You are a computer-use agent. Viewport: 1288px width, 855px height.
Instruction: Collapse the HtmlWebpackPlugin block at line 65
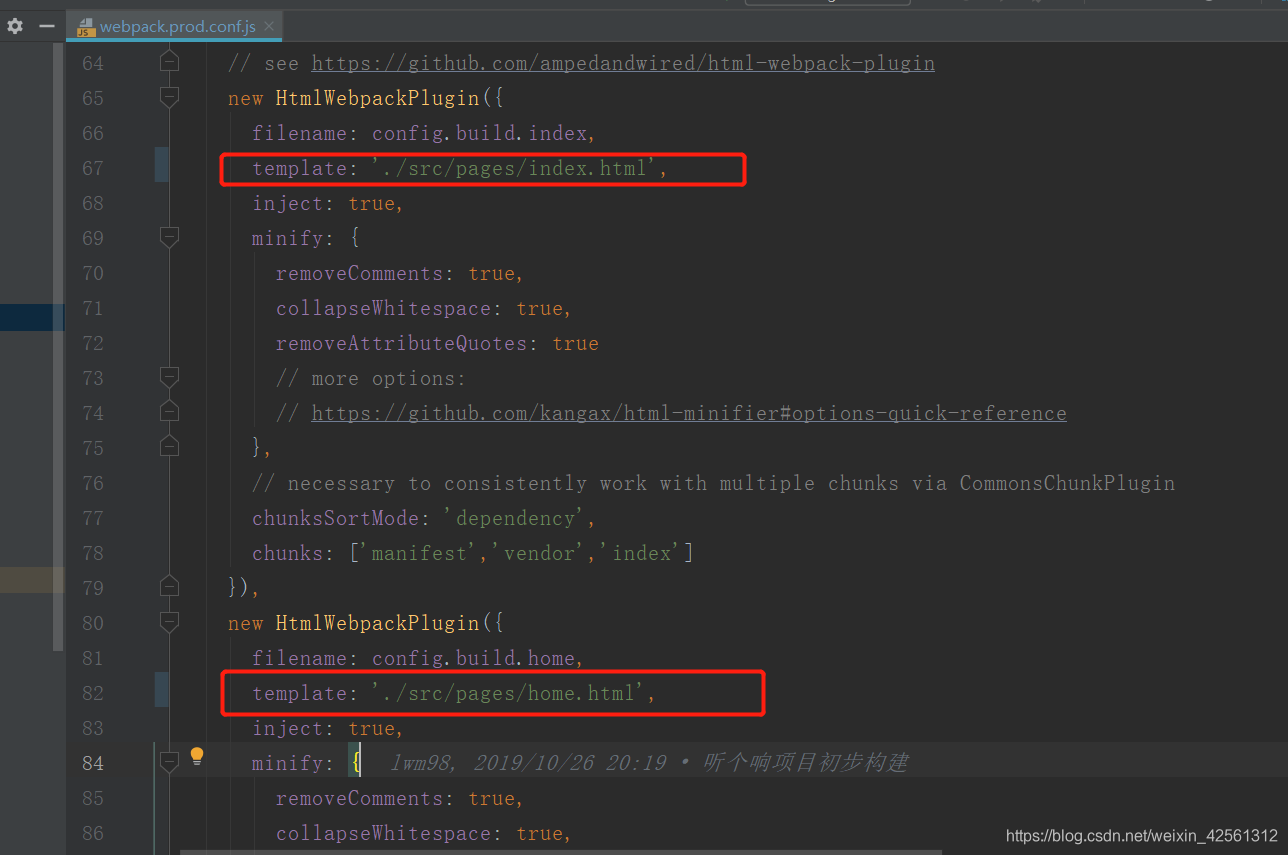tap(169, 97)
